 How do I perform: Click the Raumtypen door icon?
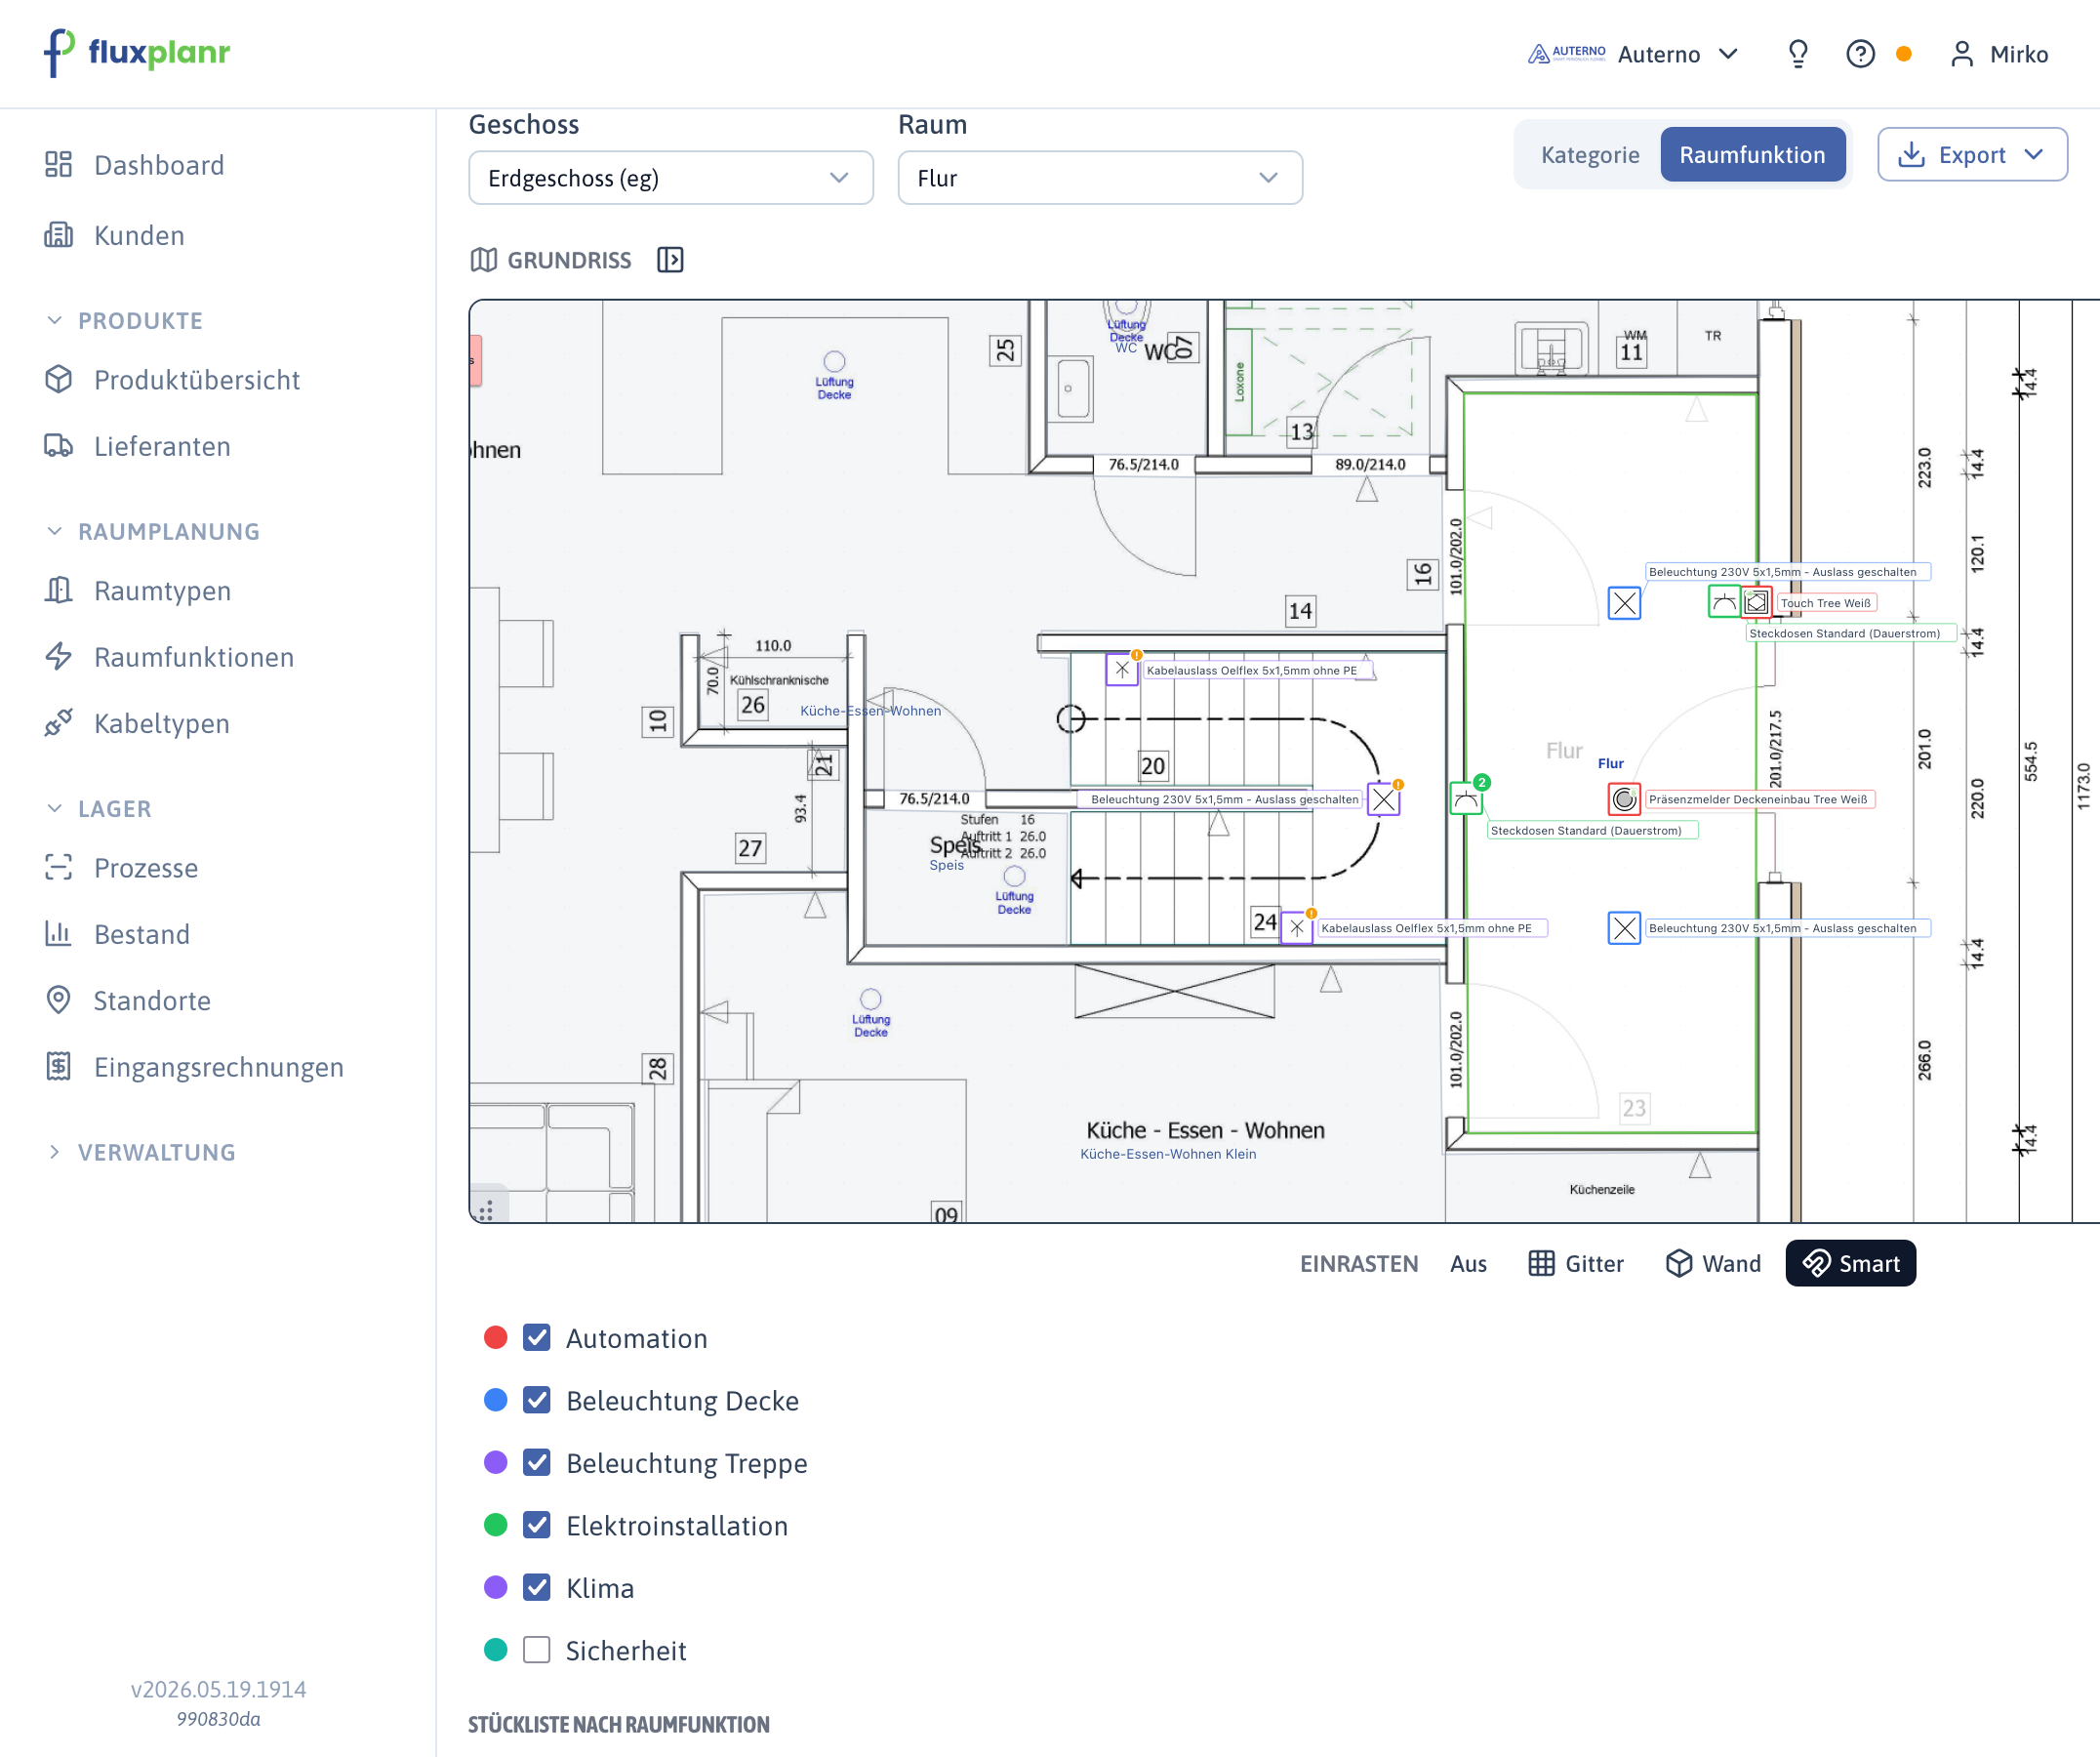pos(59,590)
